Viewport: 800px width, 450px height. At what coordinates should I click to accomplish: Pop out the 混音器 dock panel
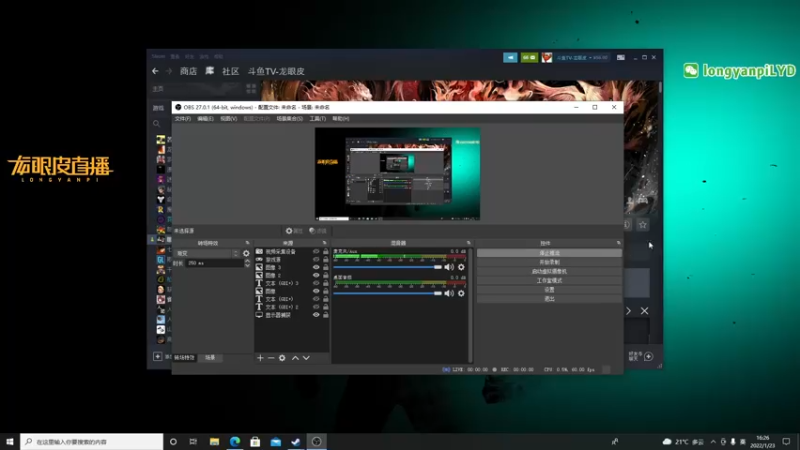[x=468, y=243]
